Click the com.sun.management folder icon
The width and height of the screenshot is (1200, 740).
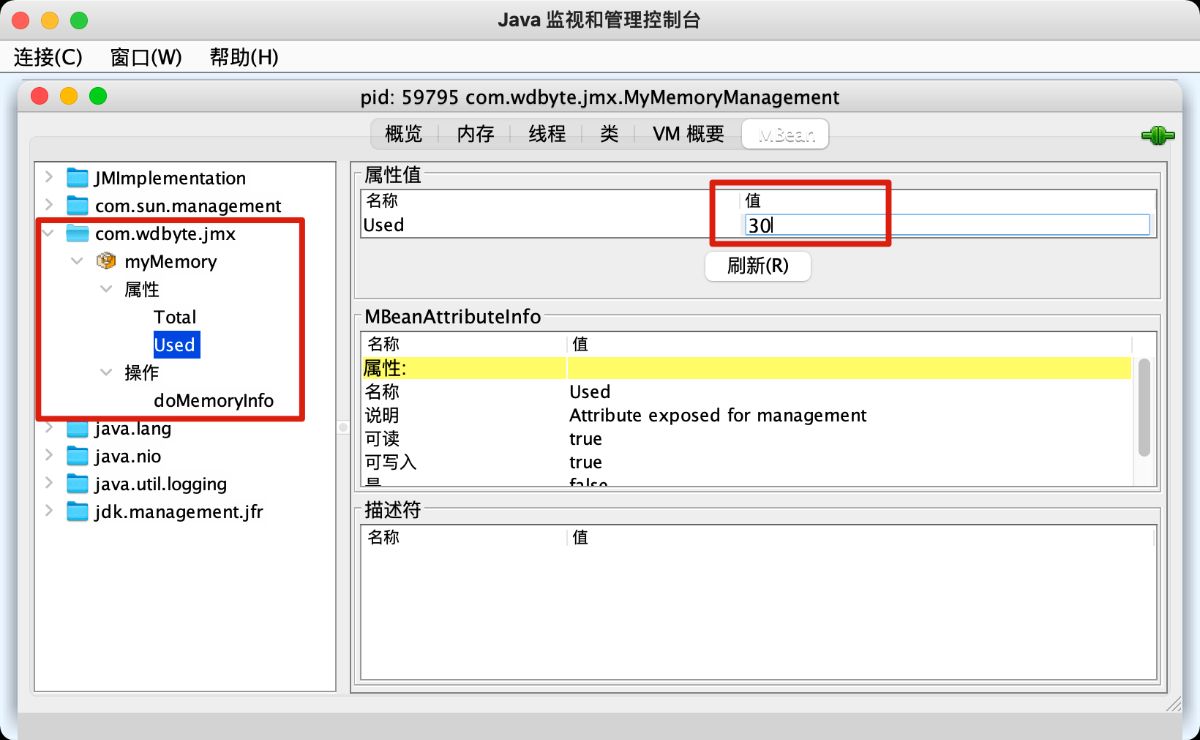pos(77,206)
